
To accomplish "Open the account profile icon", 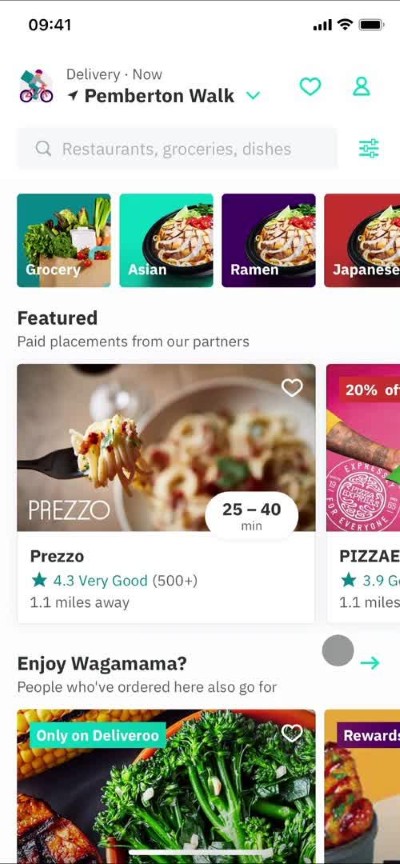I will (361, 87).
